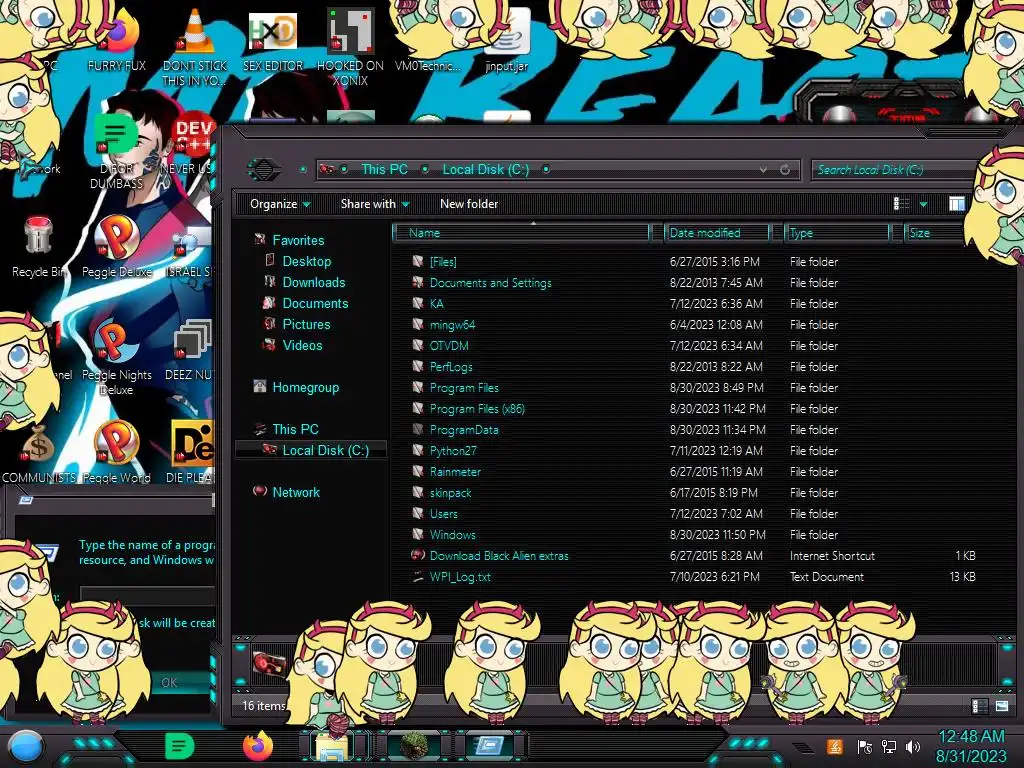The height and width of the screenshot is (768, 1024).
Task: Sort by the Date modified column header
Action: coord(716,233)
